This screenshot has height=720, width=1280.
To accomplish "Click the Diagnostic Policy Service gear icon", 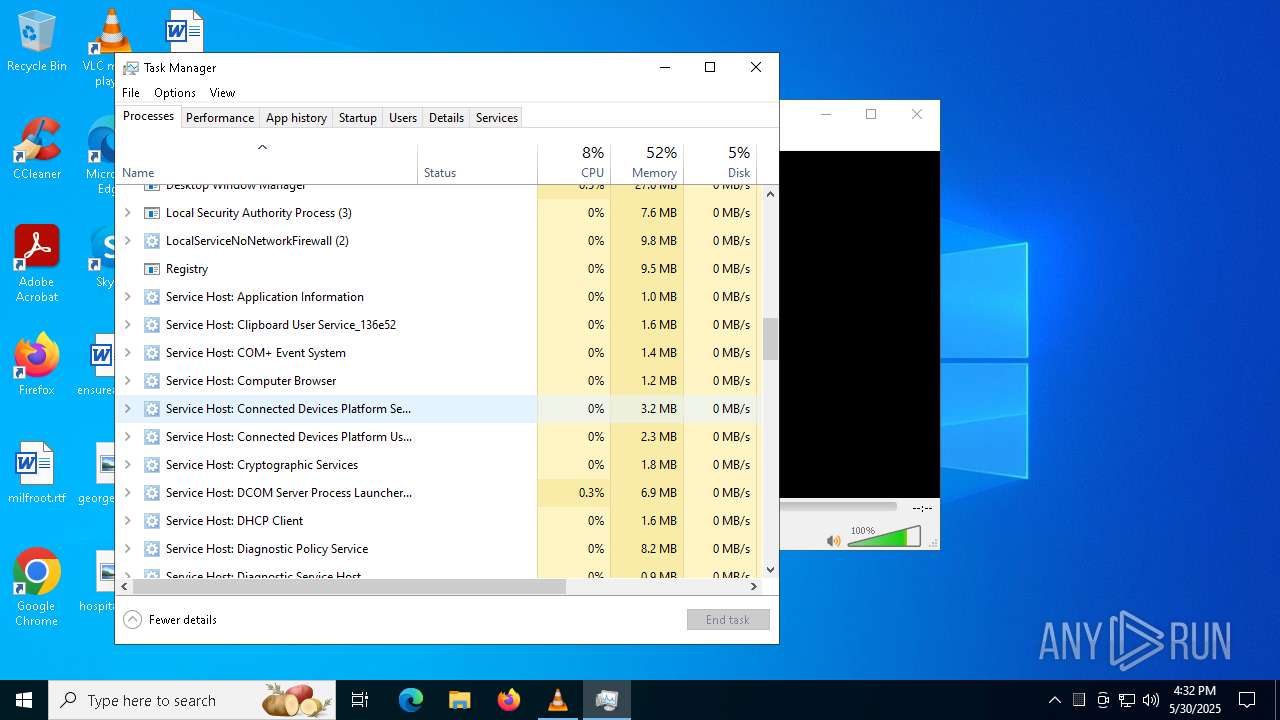I will point(152,549).
